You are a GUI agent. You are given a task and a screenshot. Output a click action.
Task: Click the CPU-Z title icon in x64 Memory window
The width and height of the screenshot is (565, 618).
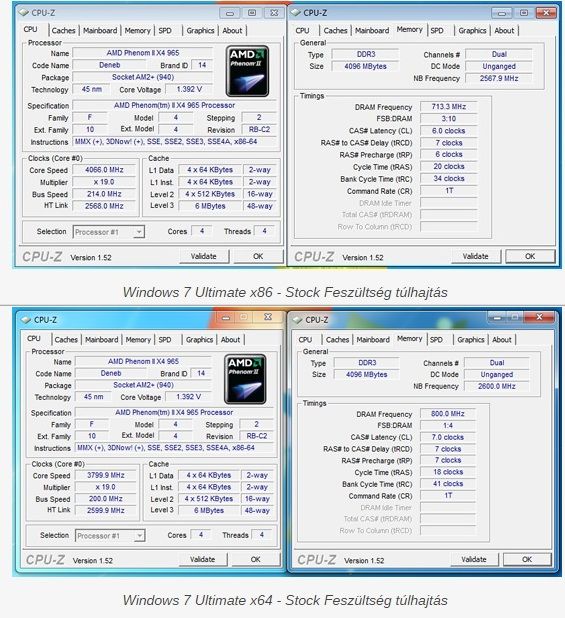tap(297, 320)
